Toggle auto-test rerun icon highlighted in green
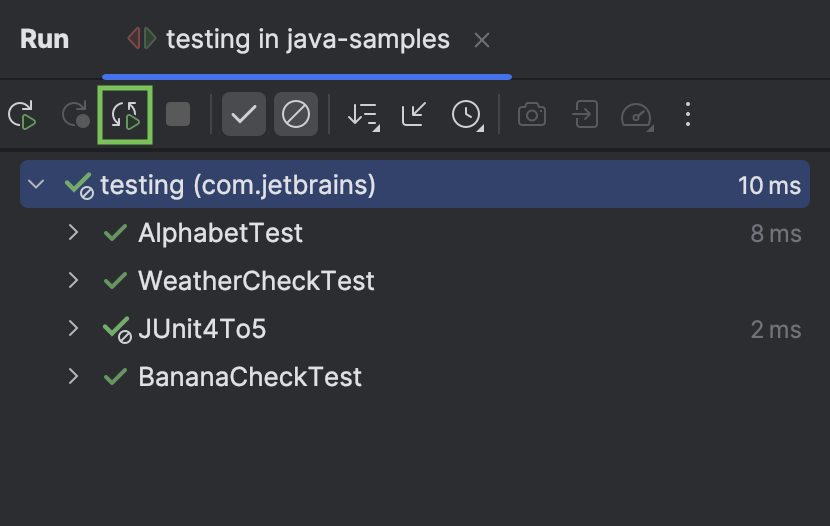The width and height of the screenshot is (830, 526). point(125,114)
